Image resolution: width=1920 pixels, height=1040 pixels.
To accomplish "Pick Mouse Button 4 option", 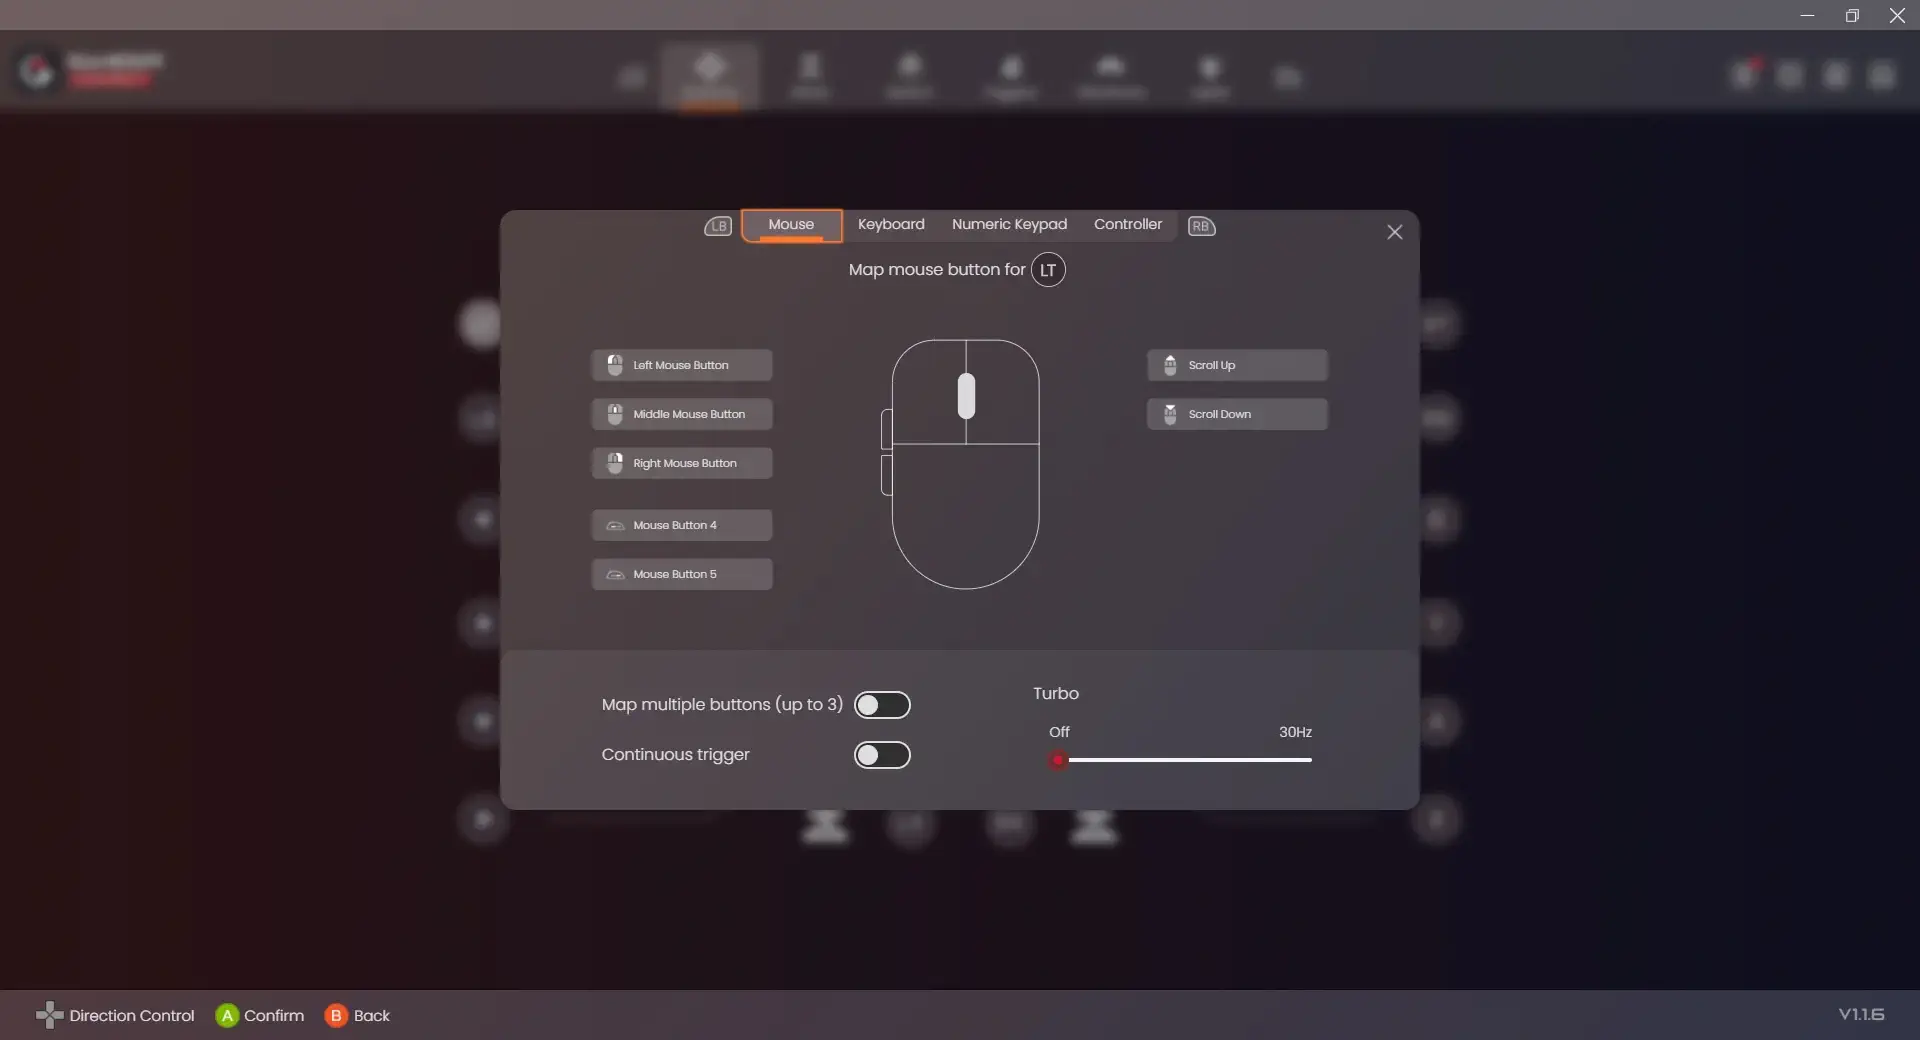I will point(681,525).
